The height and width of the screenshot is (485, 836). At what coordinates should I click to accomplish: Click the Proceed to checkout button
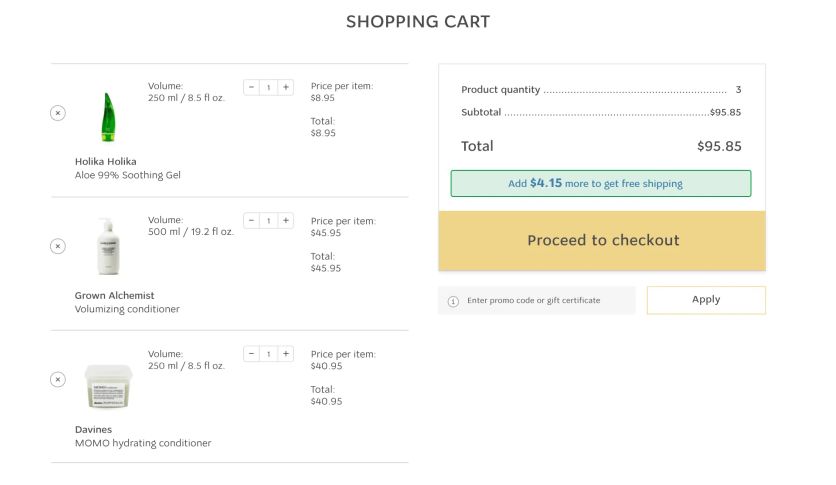[602, 241]
